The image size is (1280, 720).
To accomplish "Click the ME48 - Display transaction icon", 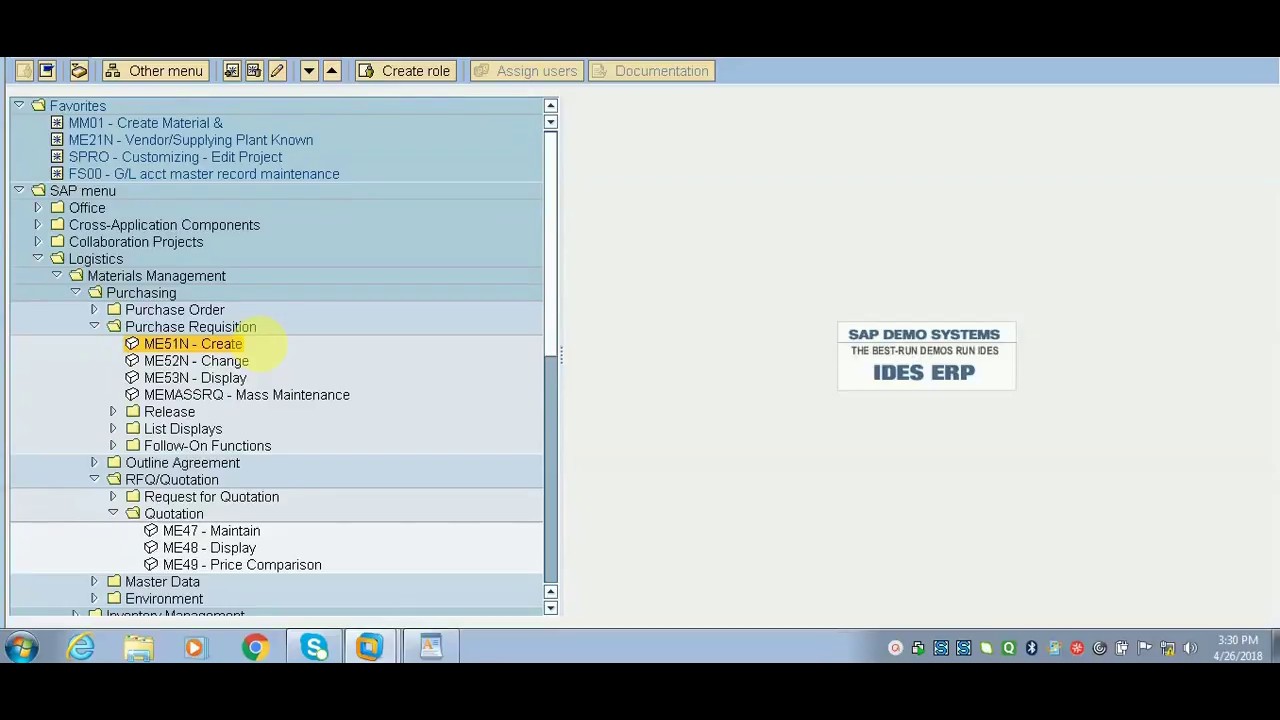I will point(151,548).
